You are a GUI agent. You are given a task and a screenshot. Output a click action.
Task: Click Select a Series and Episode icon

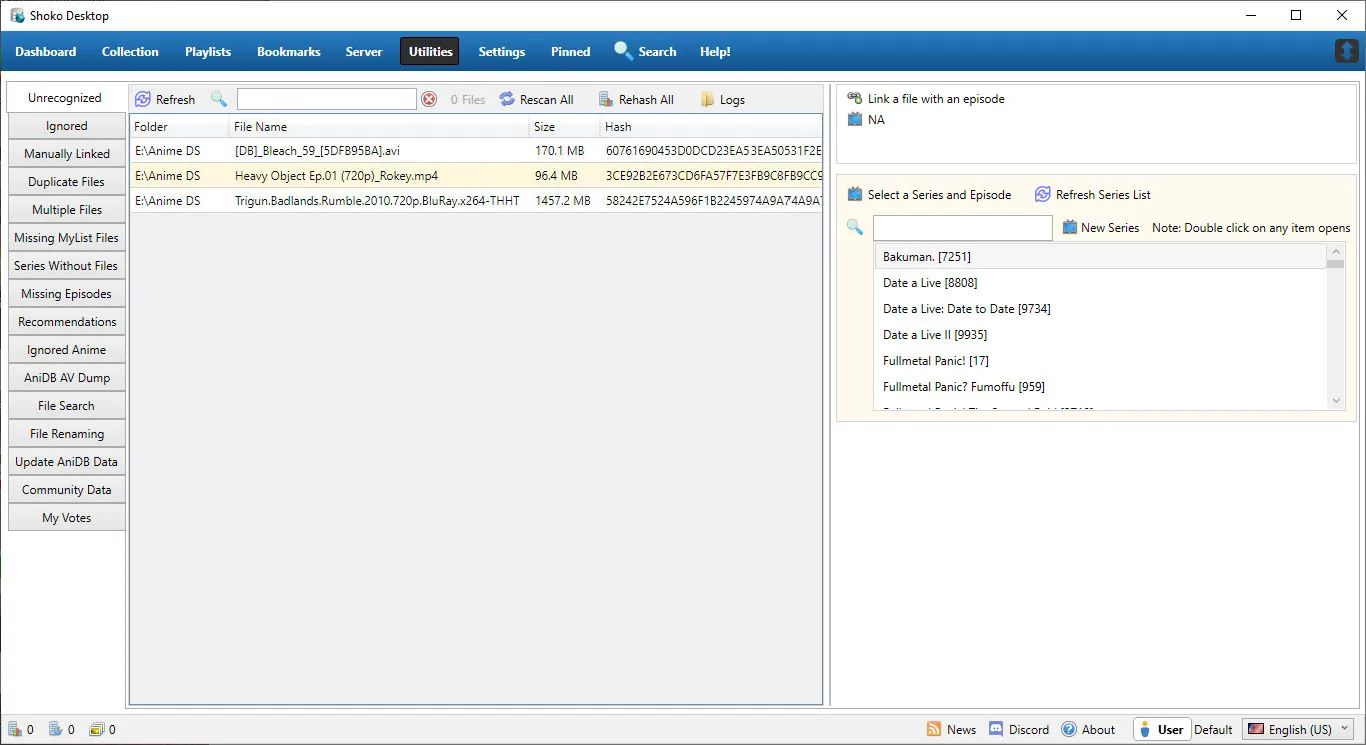[855, 194]
